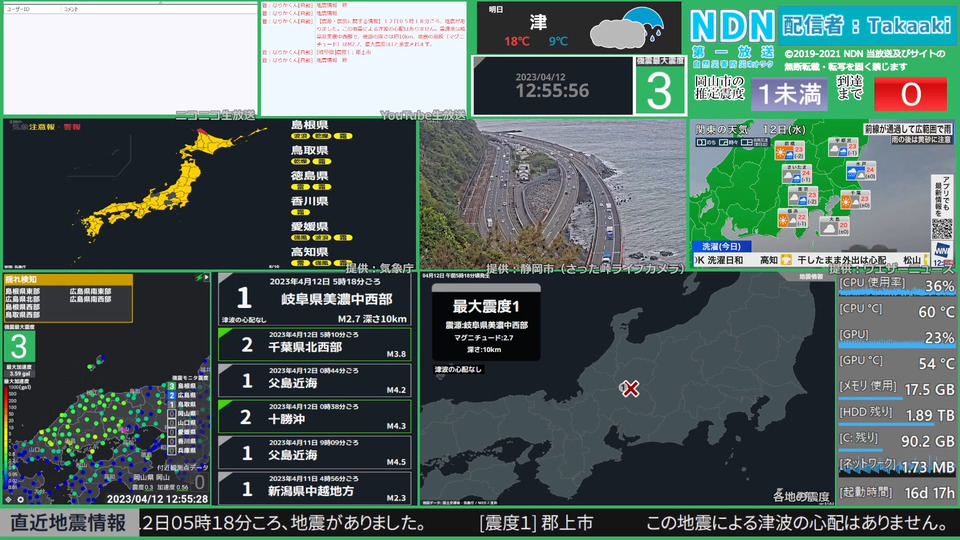
Task: Click the 最大震度1 info box on epicenter map
Action: click(x=486, y=324)
